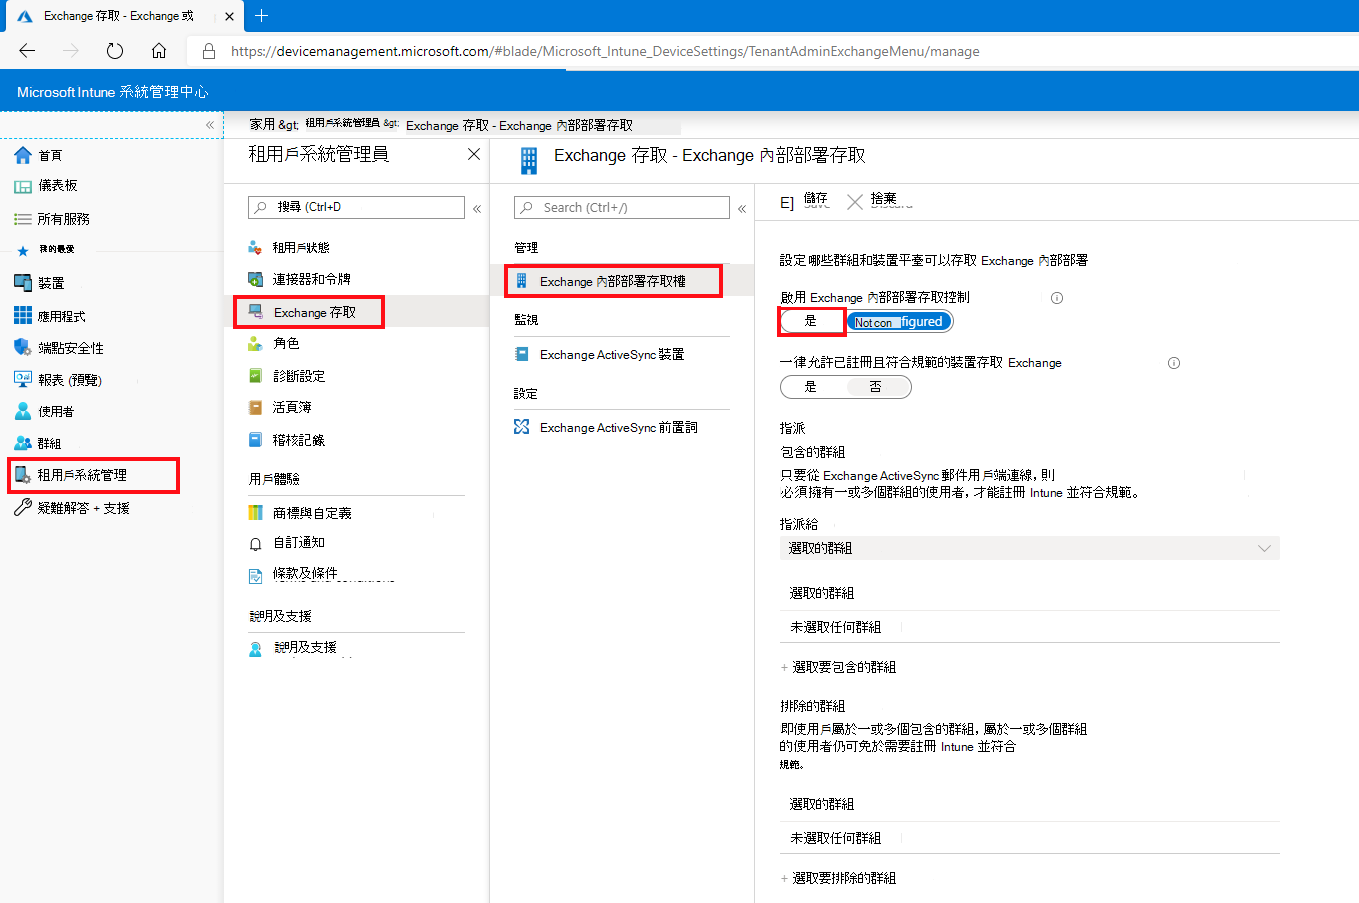Click the Search (Ctrl+/) box
Viewport: 1359px width, 903px height.
coord(622,207)
